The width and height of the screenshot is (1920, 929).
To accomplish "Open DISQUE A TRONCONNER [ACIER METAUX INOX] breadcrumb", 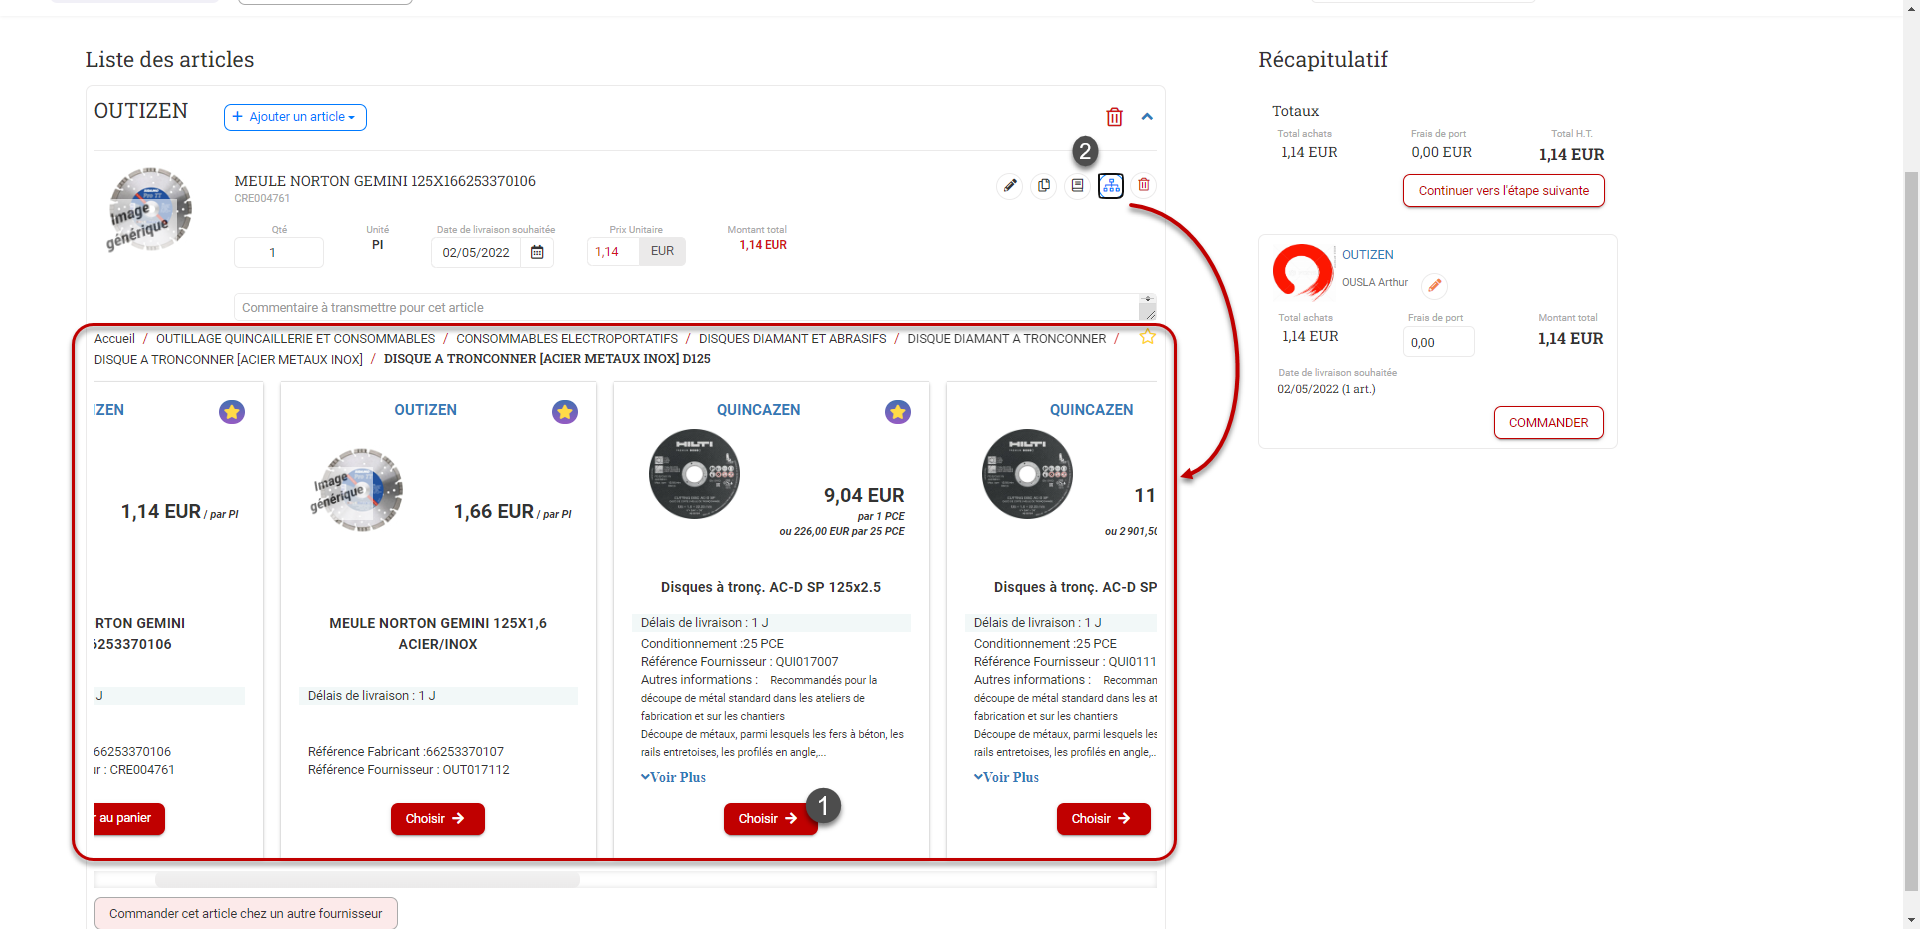I will click(x=228, y=359).
